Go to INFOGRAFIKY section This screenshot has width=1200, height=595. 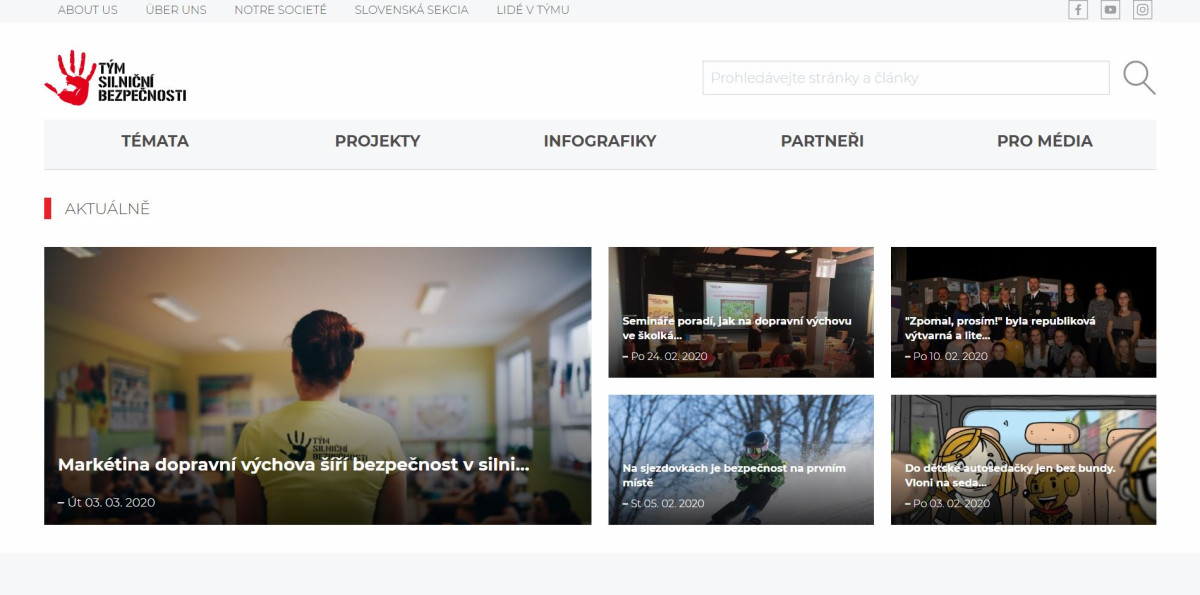click(x=600, y=141)
